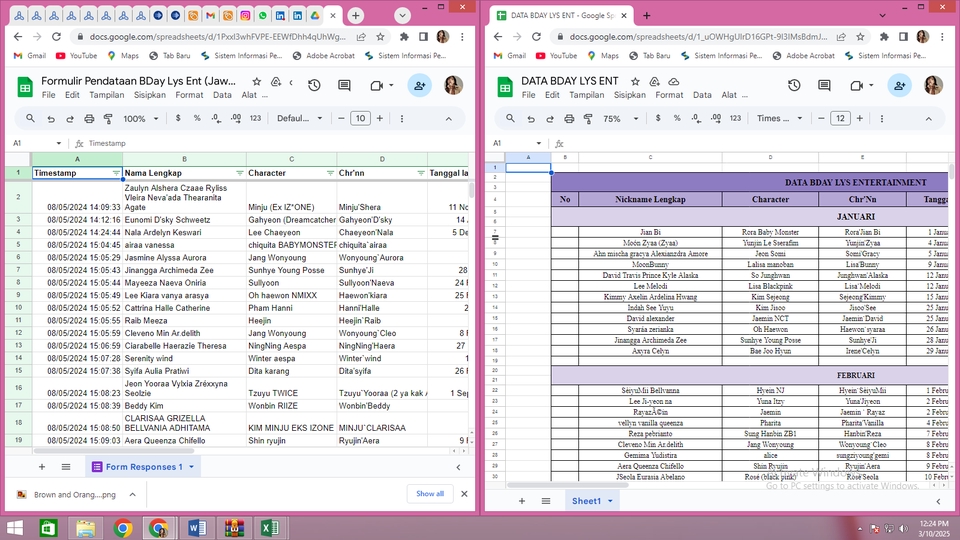Select cell 'Jasmine Alyssa Aurora' in left sheet
Image resolution: width=960 pixels, height=540 pixels.
point(184,258)
